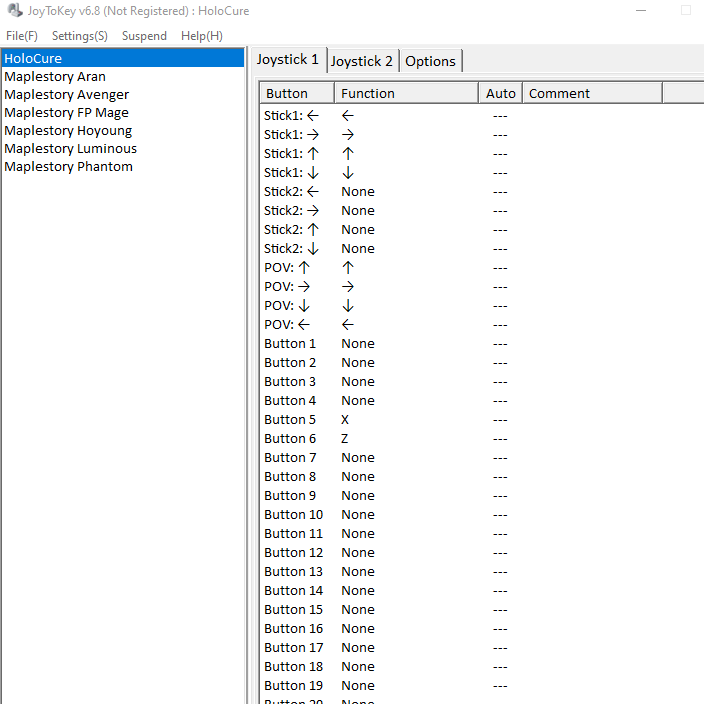
Task: Select the Button 15 row
Action: click(x=480, y=610)
